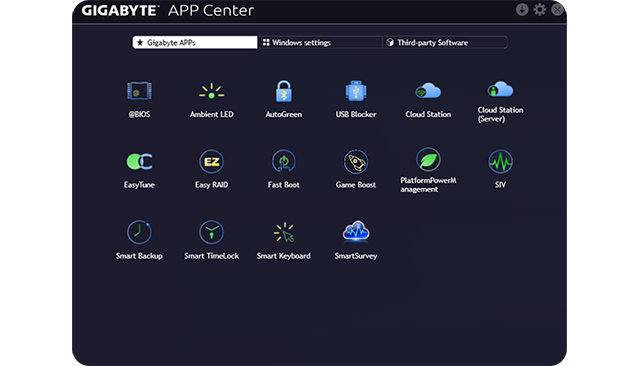Viewport: 640px width, 366px height.
Task: Launch Ambient LED app
Action: [x=211, y=91]
